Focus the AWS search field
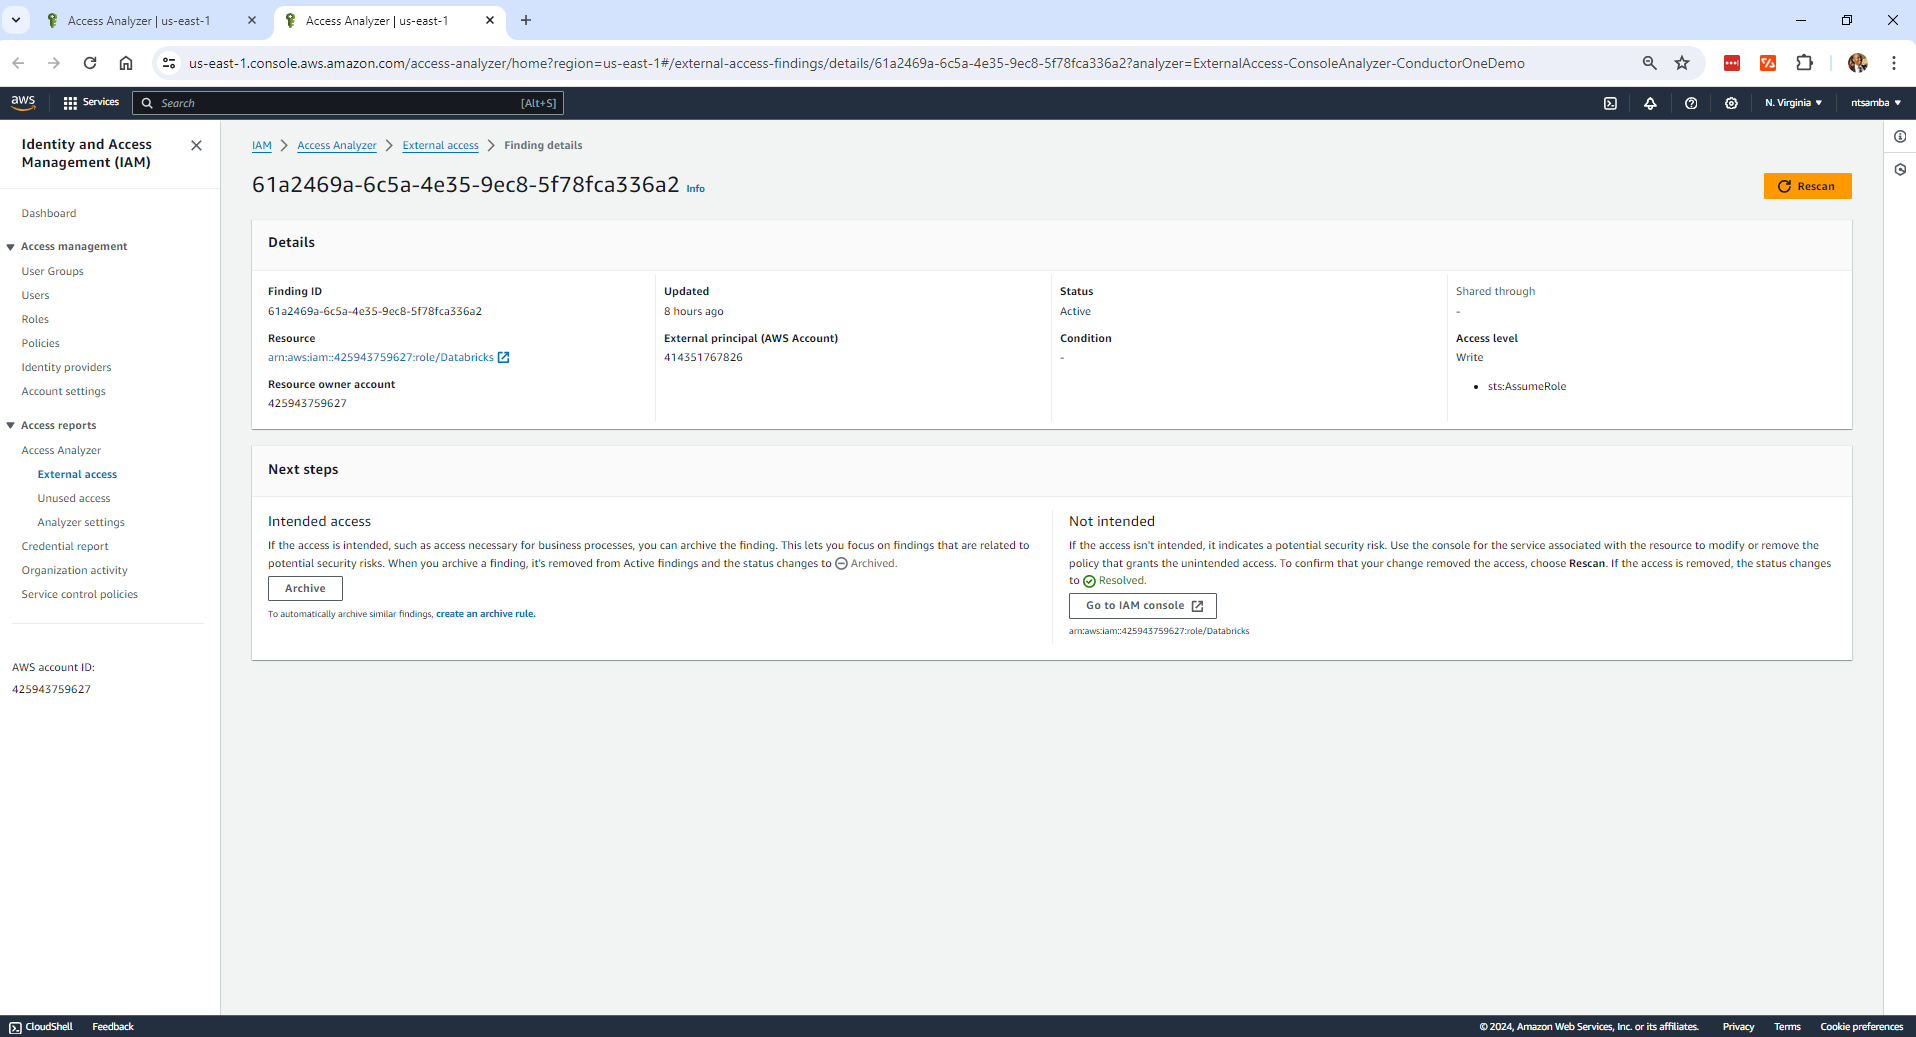The height and width of the screenshot is (1037, 1916). (x=340, y=103)
